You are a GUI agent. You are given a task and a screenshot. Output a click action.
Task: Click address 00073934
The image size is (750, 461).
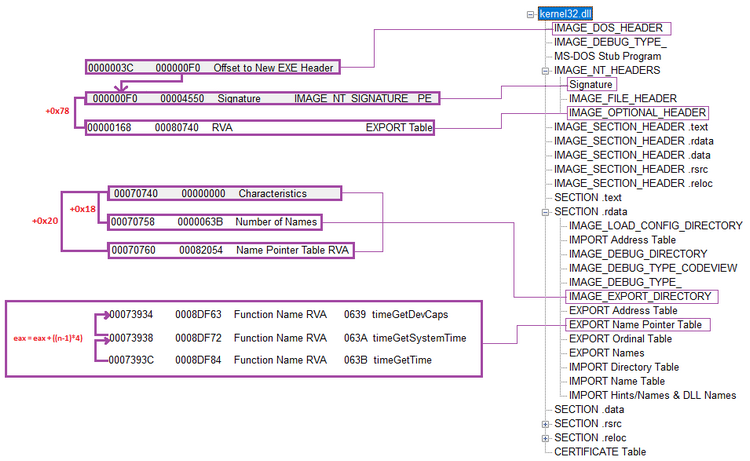tap(131, 315)
